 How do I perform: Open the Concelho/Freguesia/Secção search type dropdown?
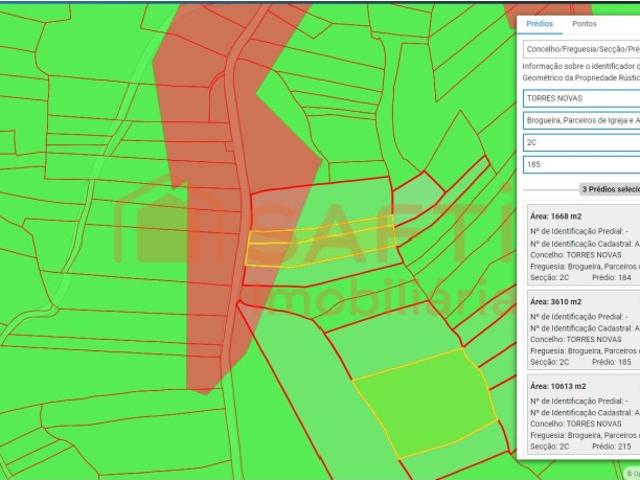point(580,48)
